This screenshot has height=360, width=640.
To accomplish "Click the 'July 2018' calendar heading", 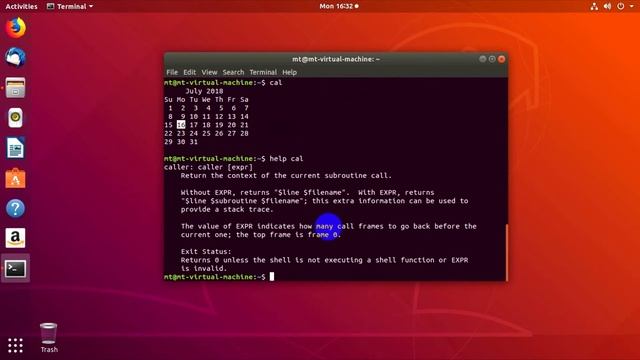I will coord(204,91).
